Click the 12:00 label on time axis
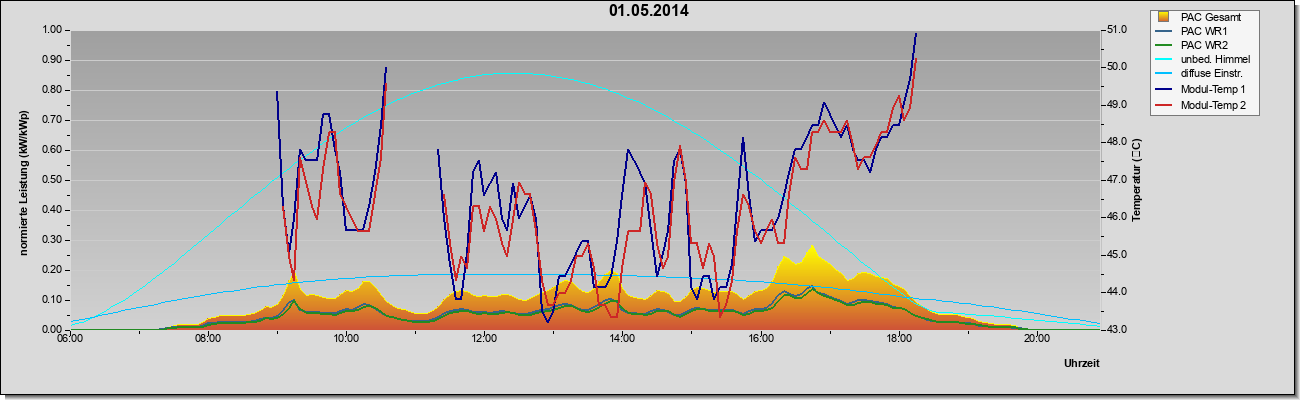 (x=484, y=339)
